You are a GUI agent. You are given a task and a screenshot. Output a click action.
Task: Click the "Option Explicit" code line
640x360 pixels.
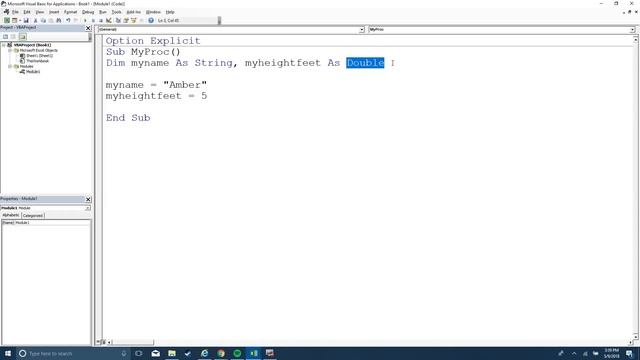click(x=153, y=41)
